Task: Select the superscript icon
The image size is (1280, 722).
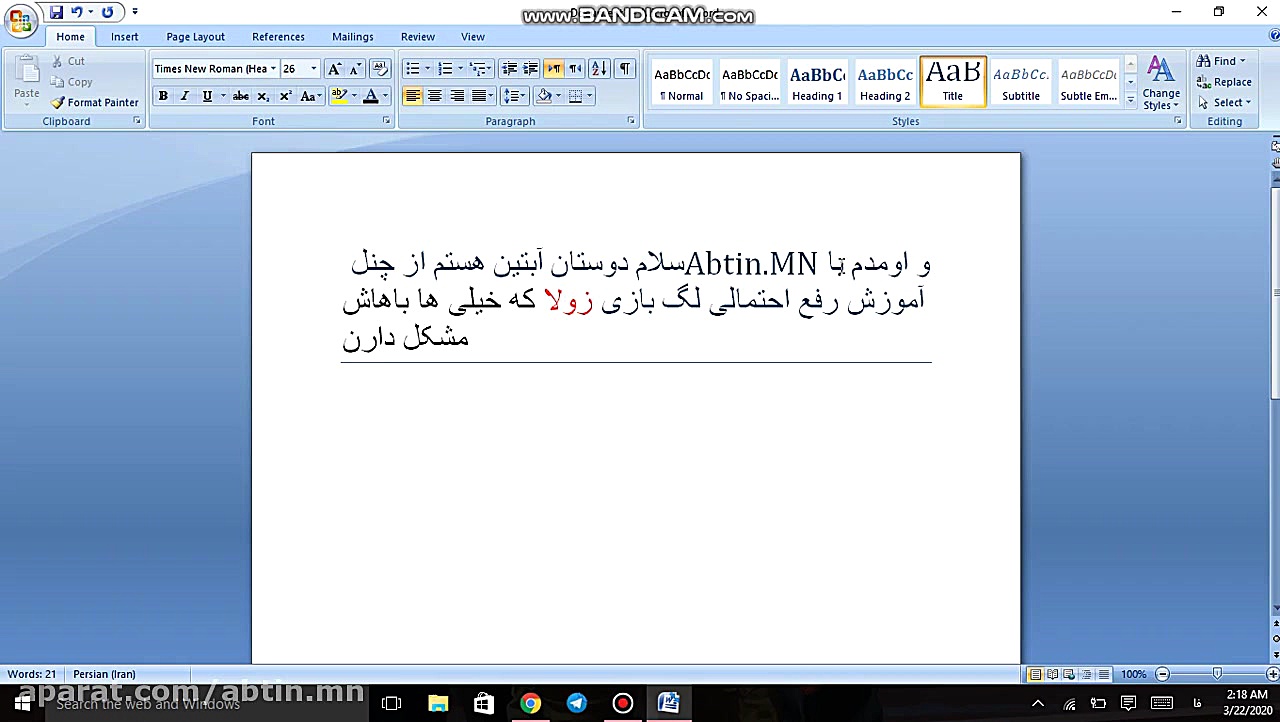Action: click(286, 95)
